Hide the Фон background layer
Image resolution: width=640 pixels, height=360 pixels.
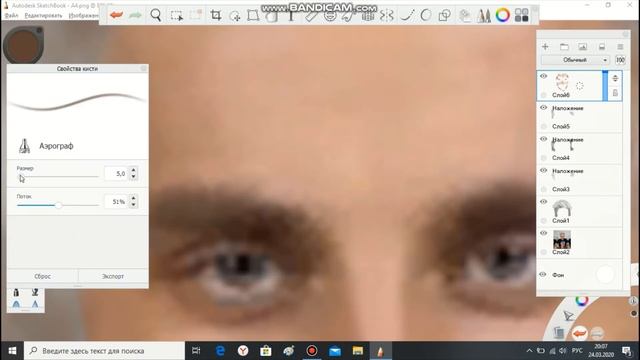pos(543,275)
